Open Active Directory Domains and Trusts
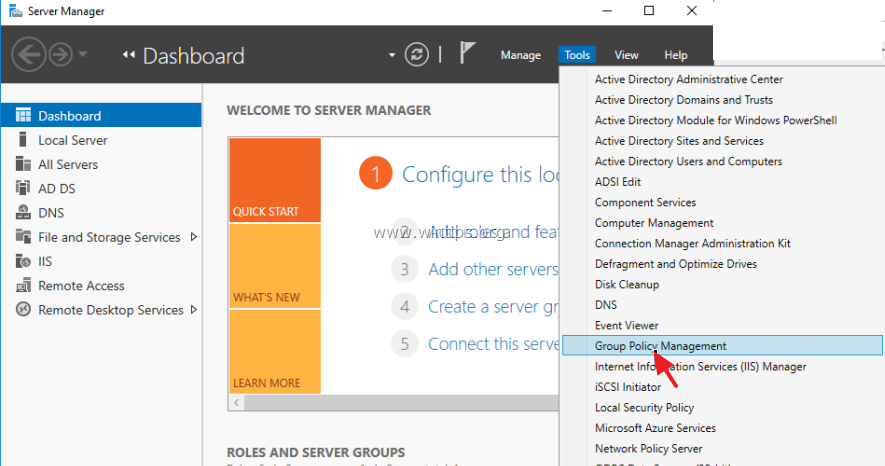The image size is (885, 466). (684, 100)
